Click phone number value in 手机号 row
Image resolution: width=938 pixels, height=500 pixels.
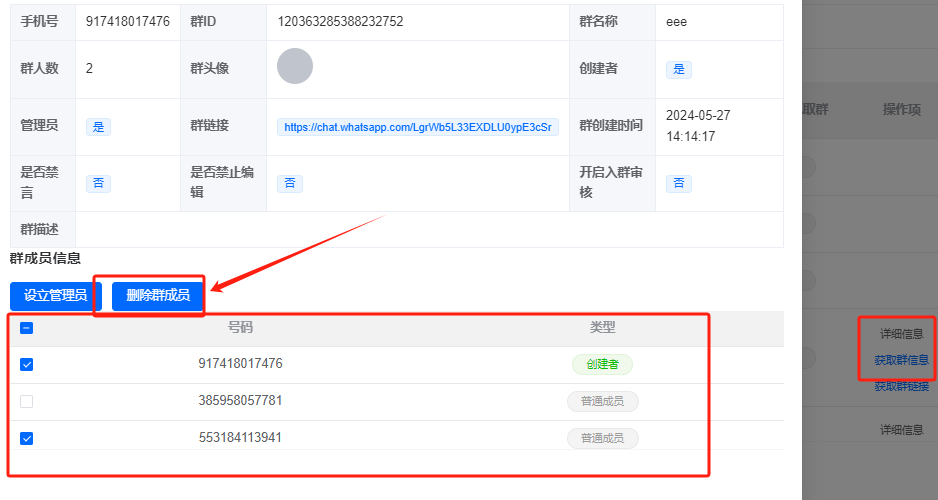(x=127, y=22)
